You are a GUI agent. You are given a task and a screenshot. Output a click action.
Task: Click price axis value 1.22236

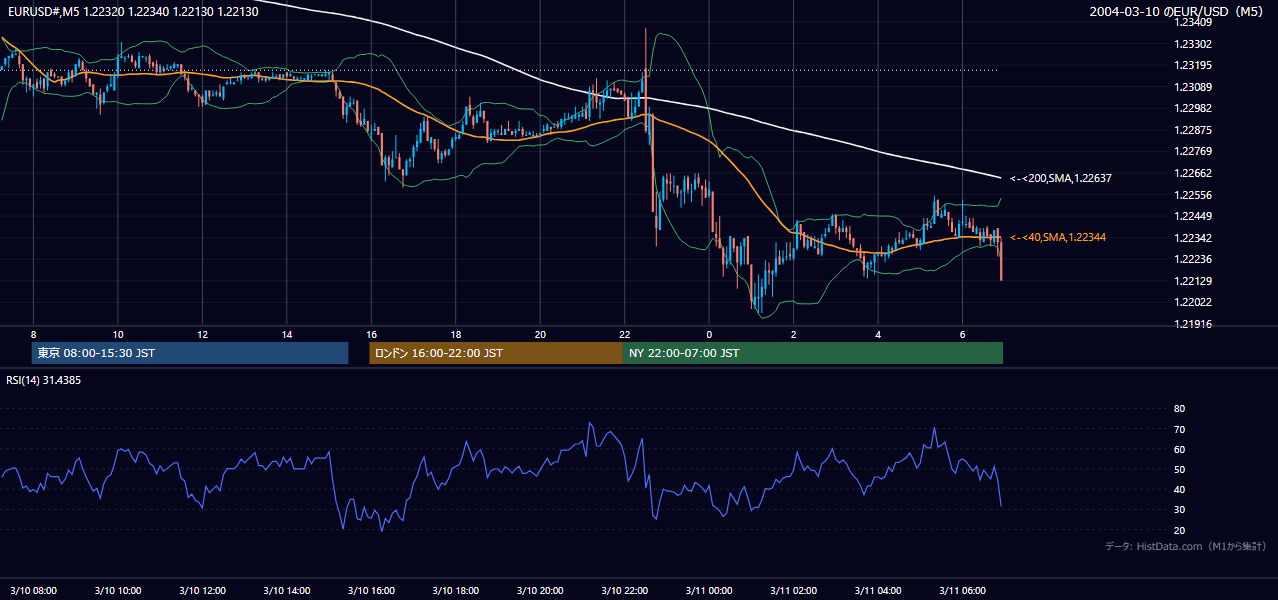pos(1191,259)
